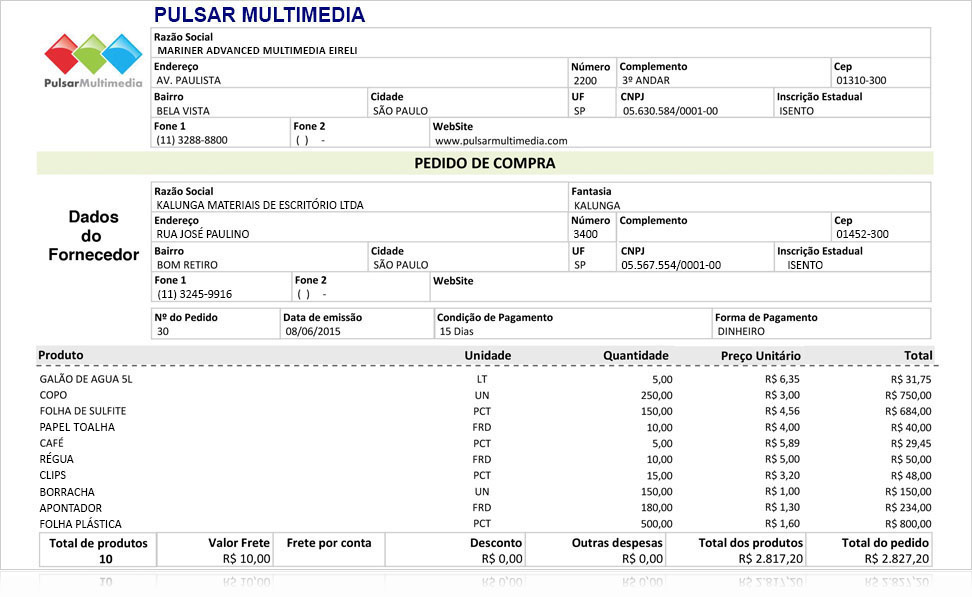Click the product row "COPO"
972x597 pixels.
tap(53, 396)
